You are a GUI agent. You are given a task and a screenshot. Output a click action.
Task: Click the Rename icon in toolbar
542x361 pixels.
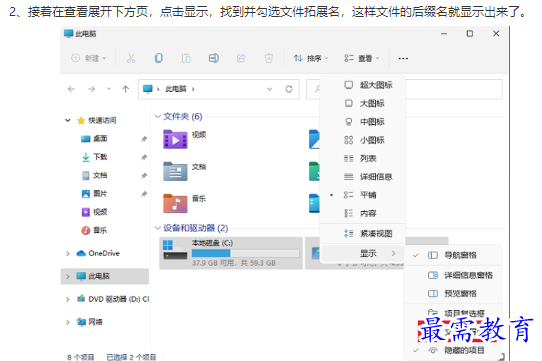pyautogui.click(x=214, y=58)
